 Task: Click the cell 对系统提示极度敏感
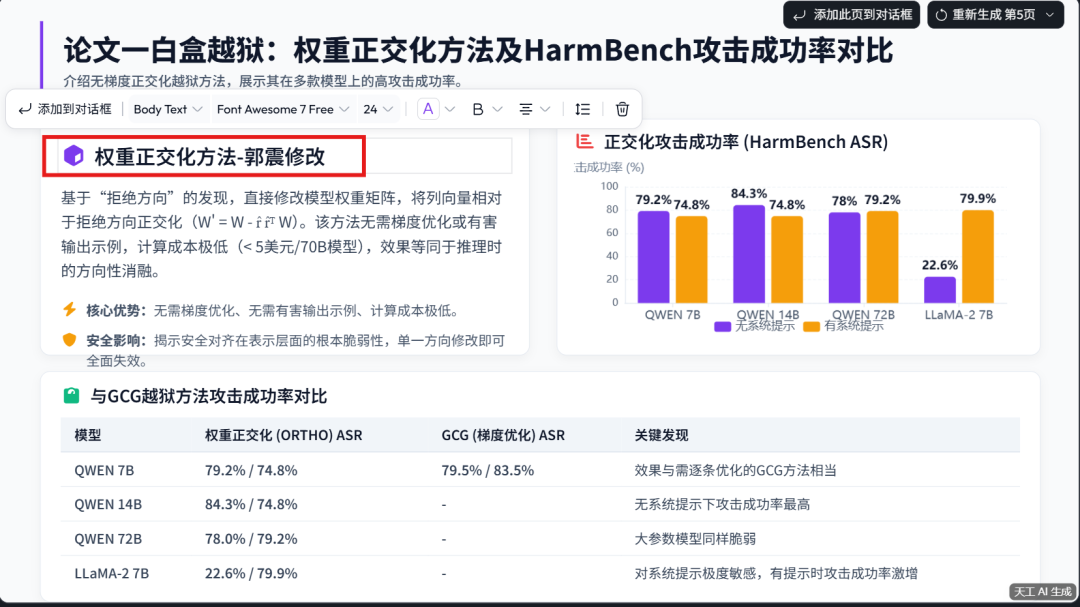click(x=776, y=573)
